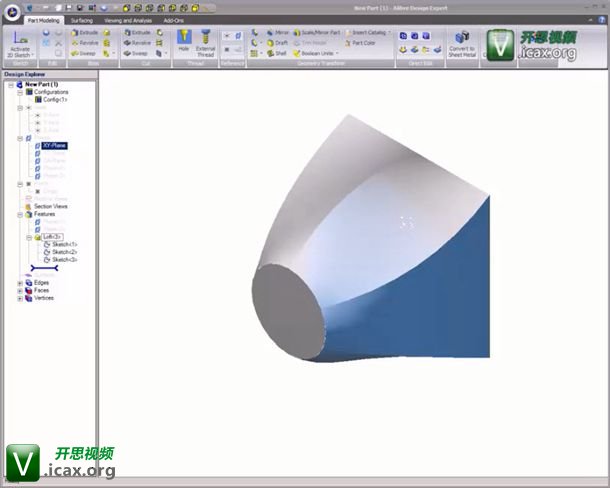Click the first blue Direct Edit icon
The image size is (610, 488).
(403, 36)
